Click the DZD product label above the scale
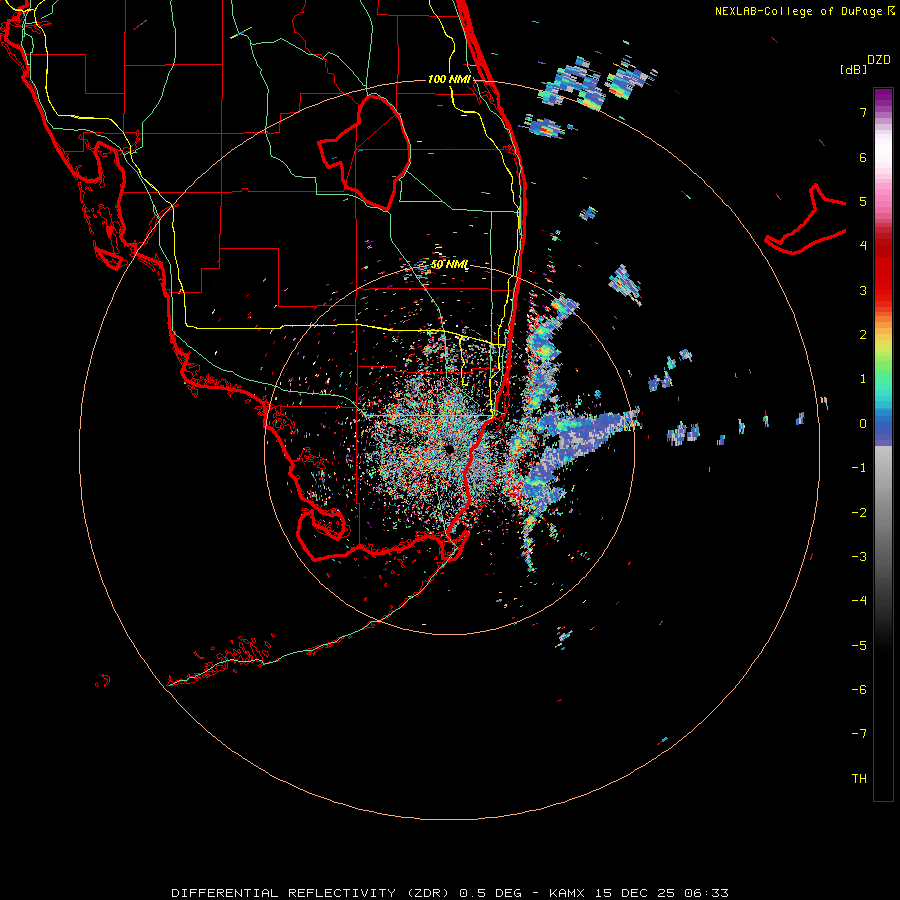Viewport: 900px width, 900px height. coord(879,60)
